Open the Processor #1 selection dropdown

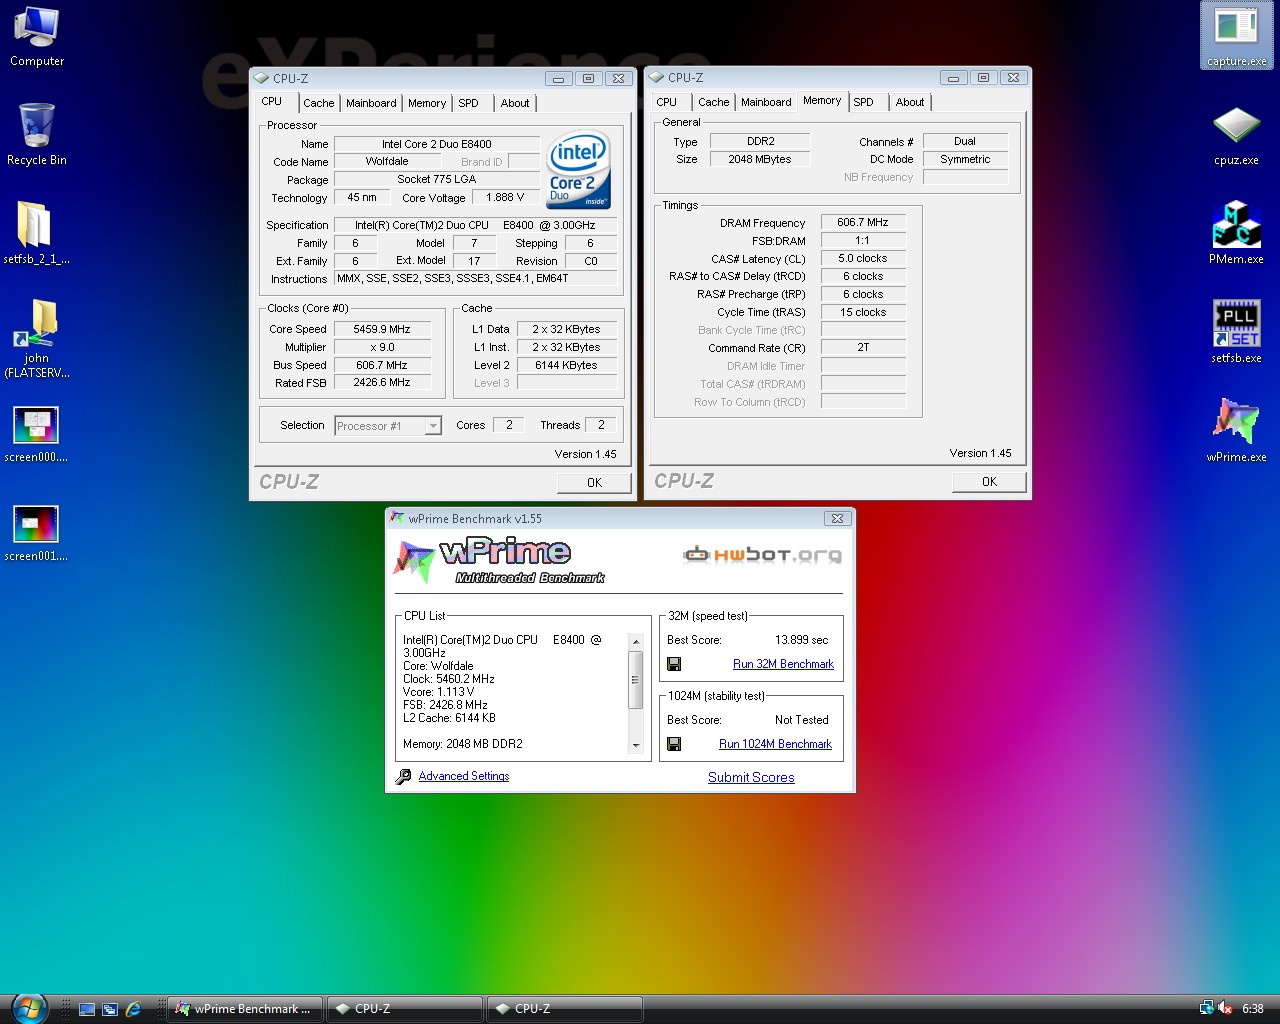(x=388, y=426)
